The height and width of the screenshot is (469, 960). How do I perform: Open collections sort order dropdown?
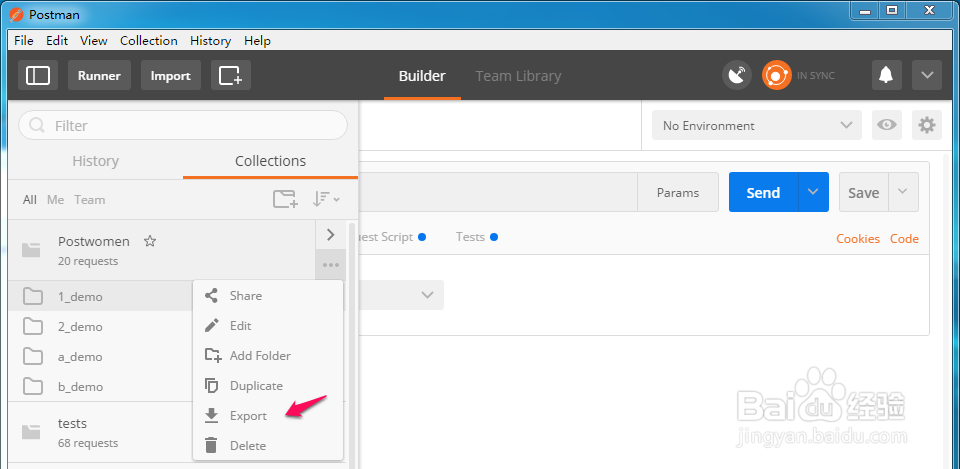click(326, 199)
